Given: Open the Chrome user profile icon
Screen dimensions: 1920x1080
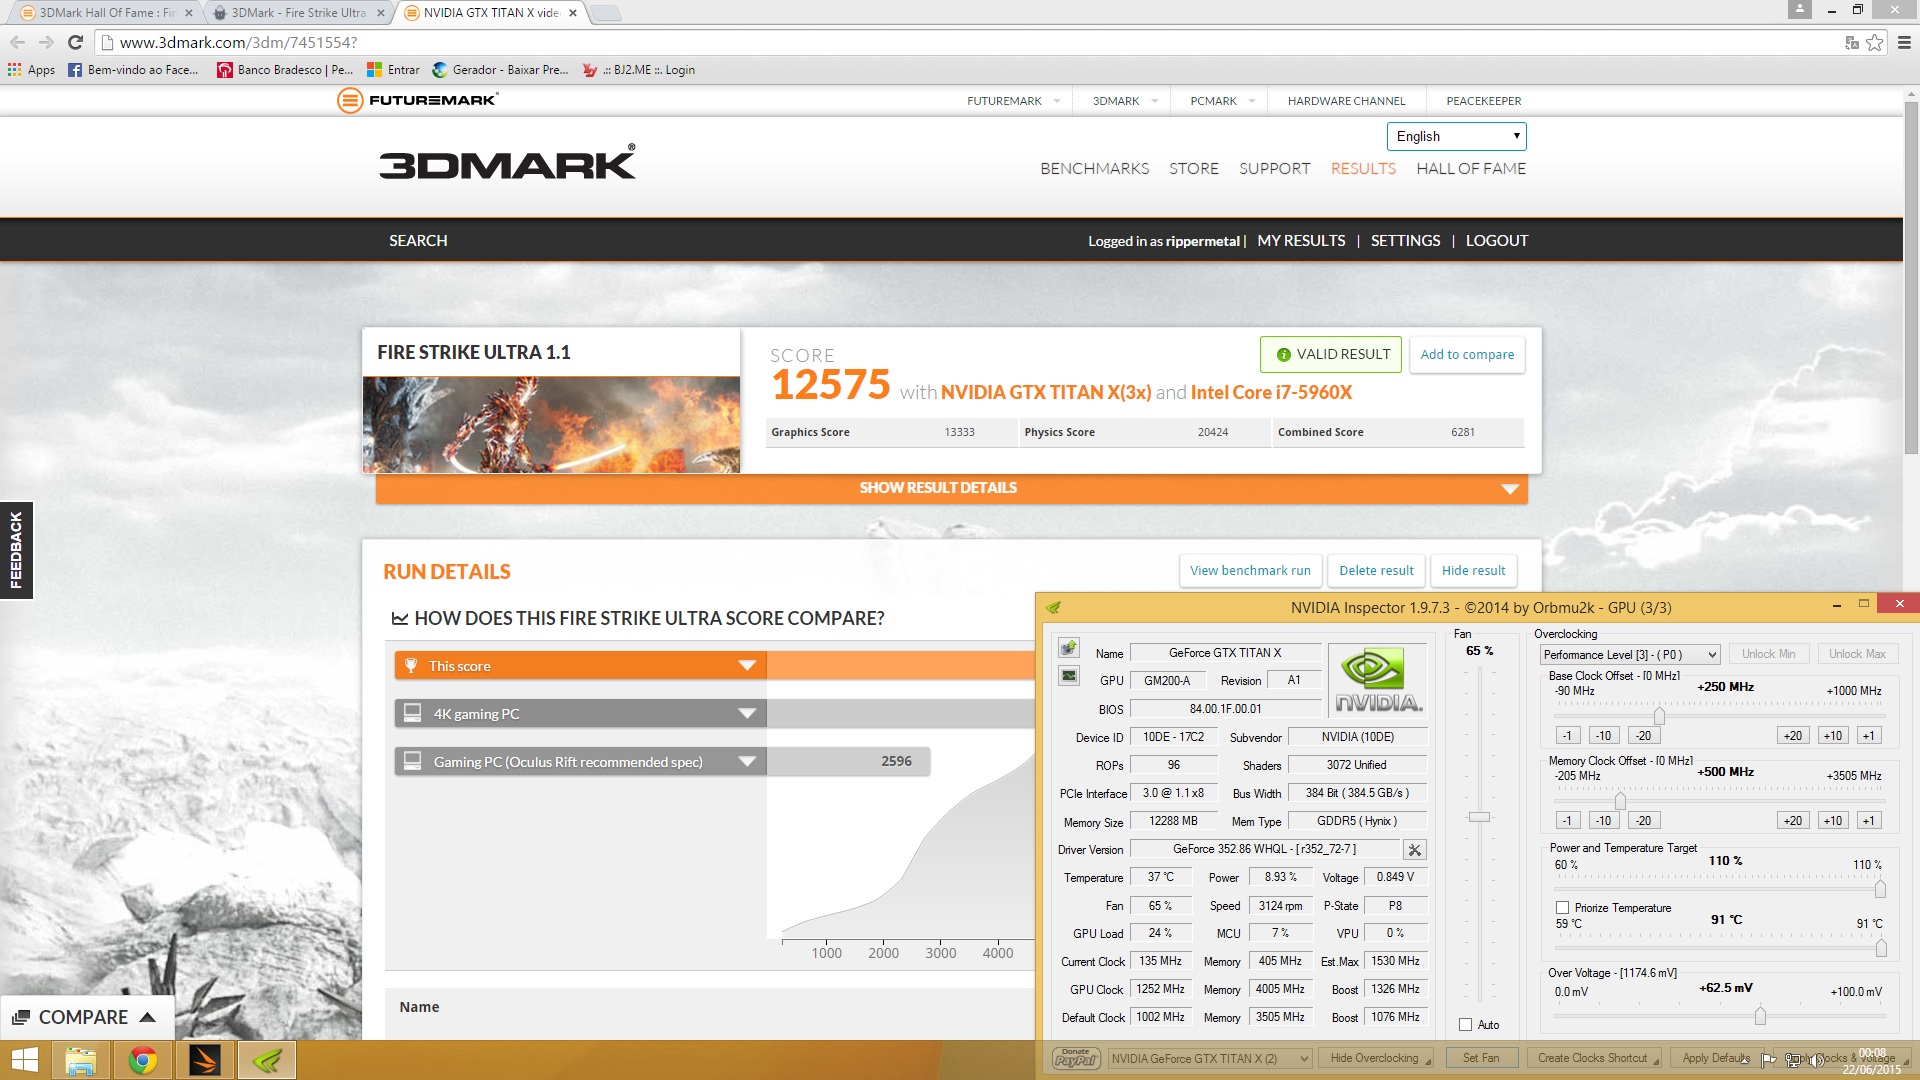Looking at the screenshot, I should (1799, 9).
